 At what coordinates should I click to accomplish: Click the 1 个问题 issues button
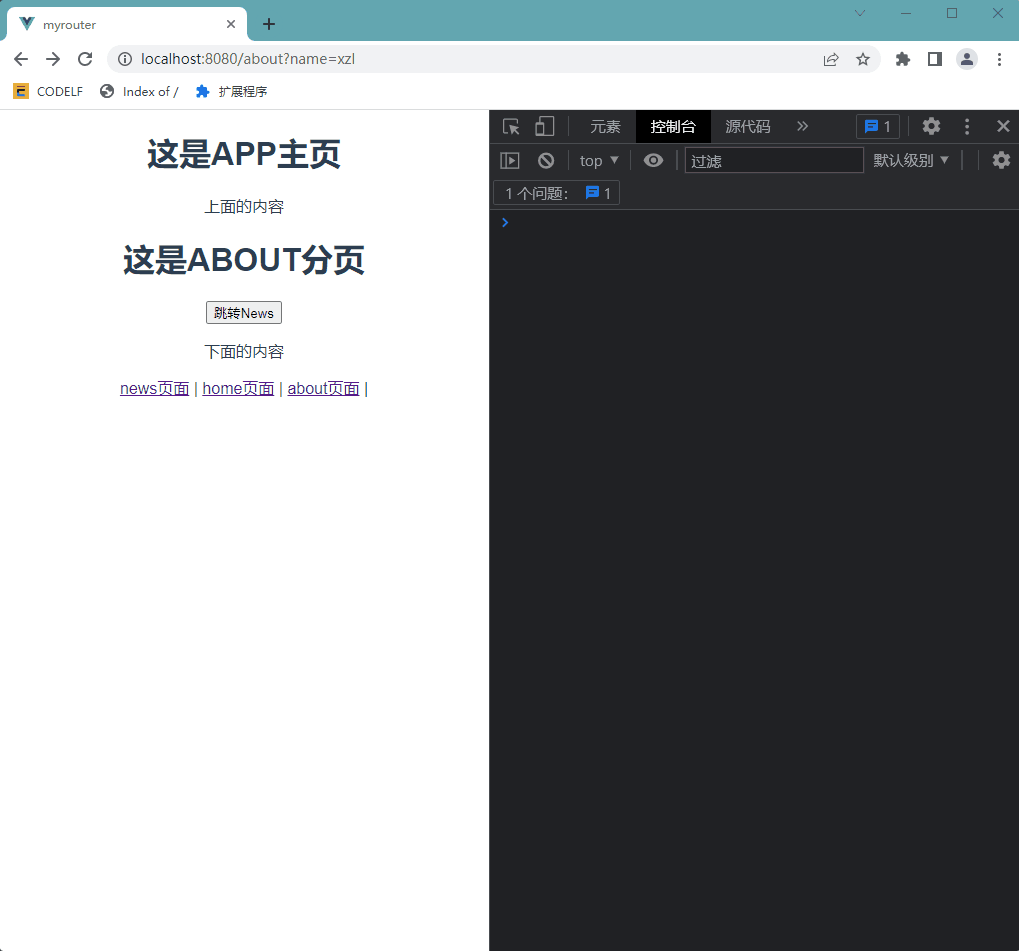(557, 193)
